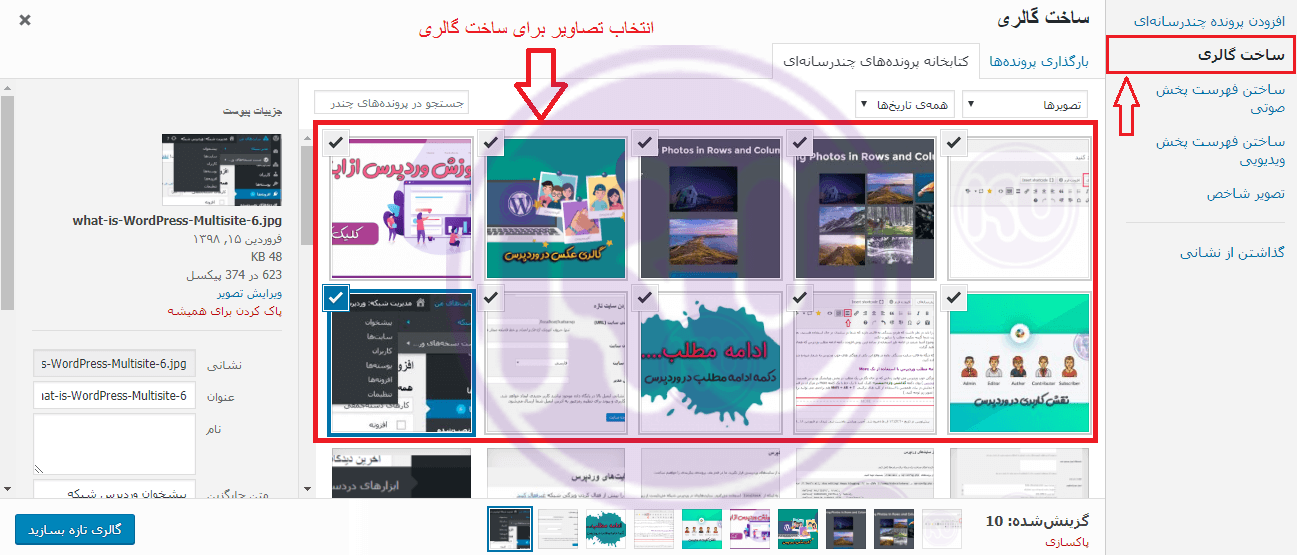This screenshot has width=1297, height=555.
Task: Select the three-photo 'Photos in Rows and Colum' image
Action: pyautogui.click(x=710, y=208)
